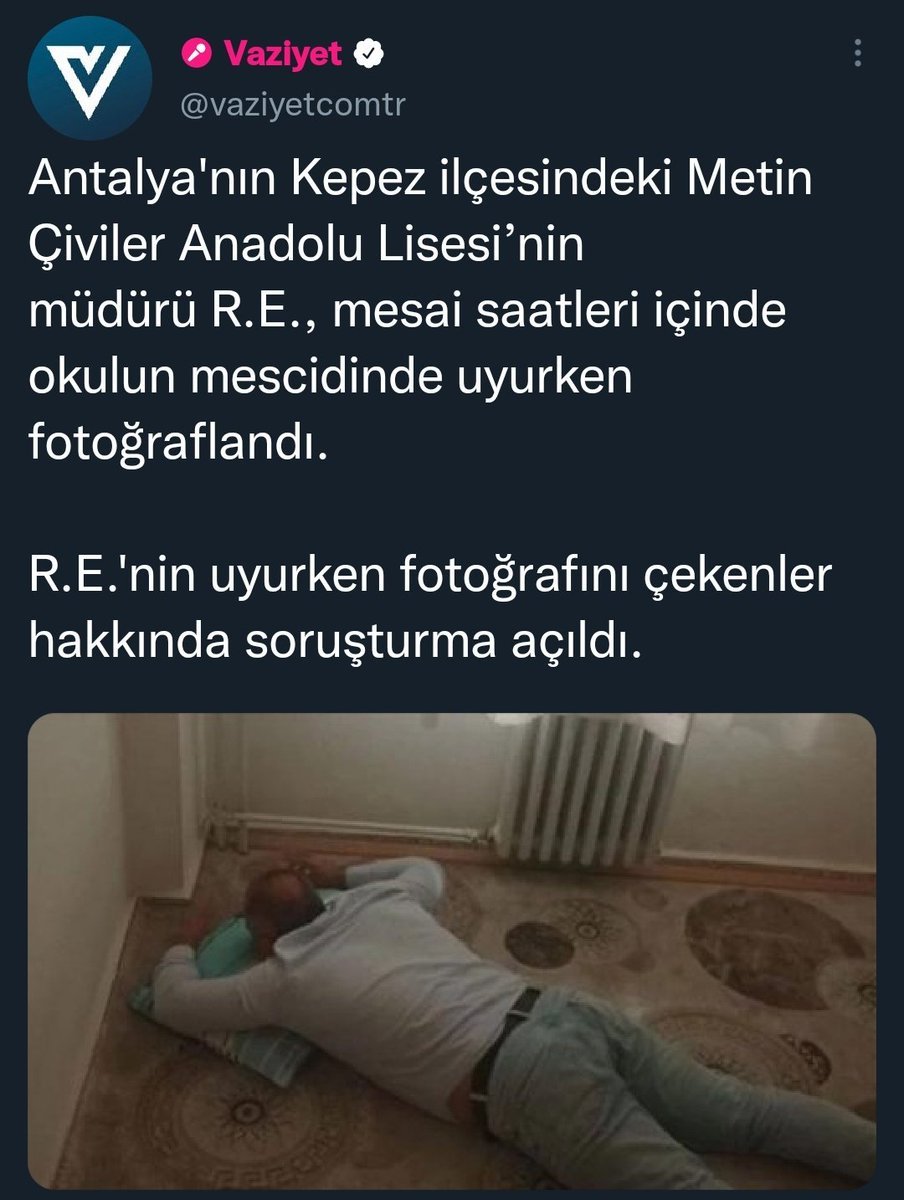Click the text Çiviler Anadolu Lisesi'nin
904x1200 pixels.
coord(305,246)
